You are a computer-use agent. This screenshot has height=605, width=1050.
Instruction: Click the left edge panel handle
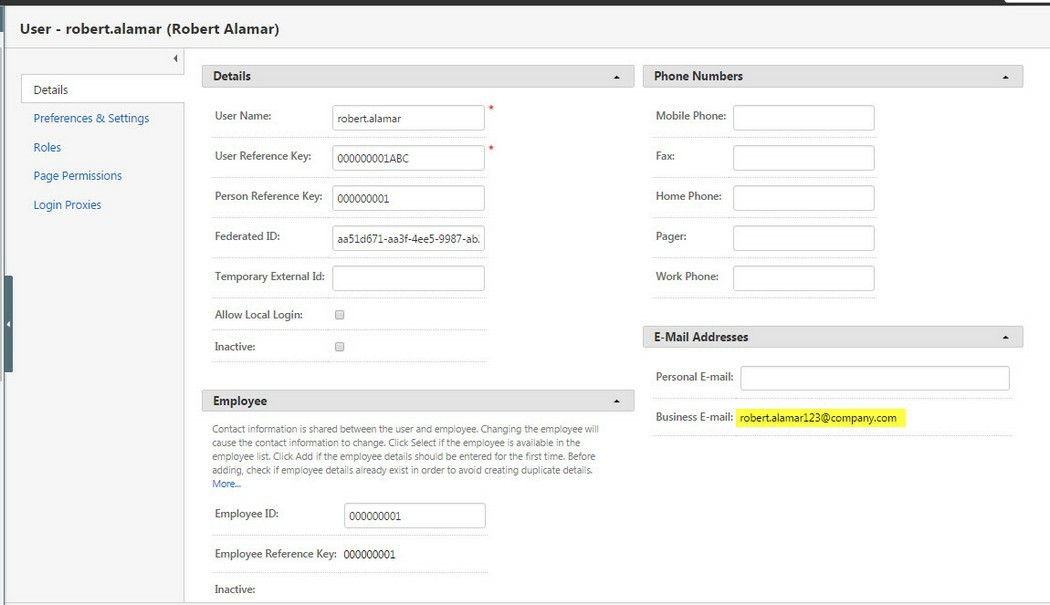coord(9,324)
